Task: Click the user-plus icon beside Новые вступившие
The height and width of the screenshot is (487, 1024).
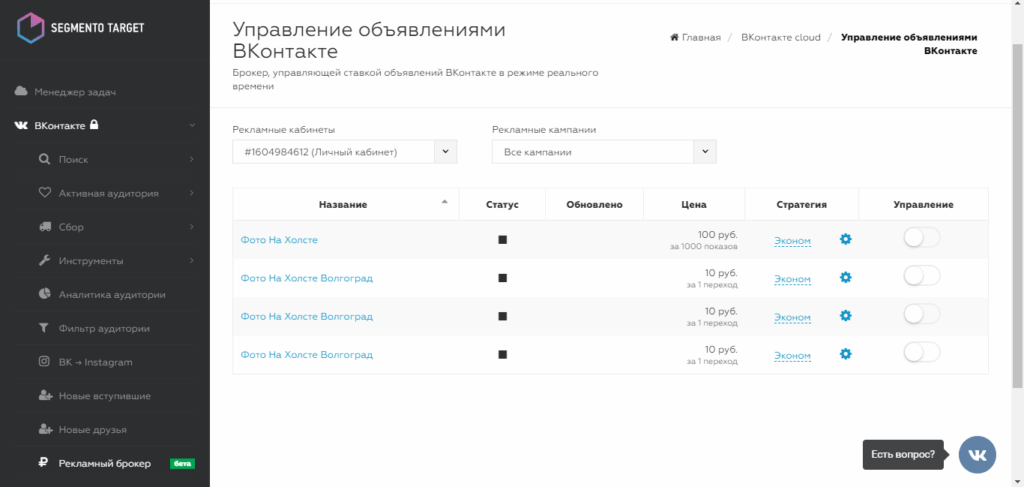Action: [x=45, y=396]
